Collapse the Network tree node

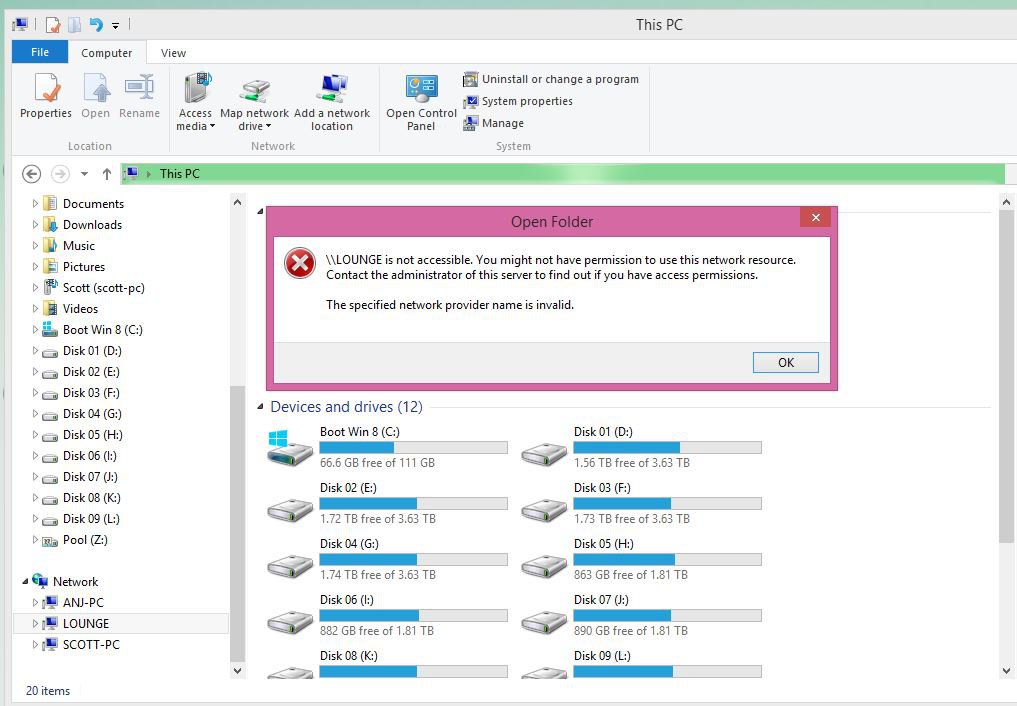(25, 582)
